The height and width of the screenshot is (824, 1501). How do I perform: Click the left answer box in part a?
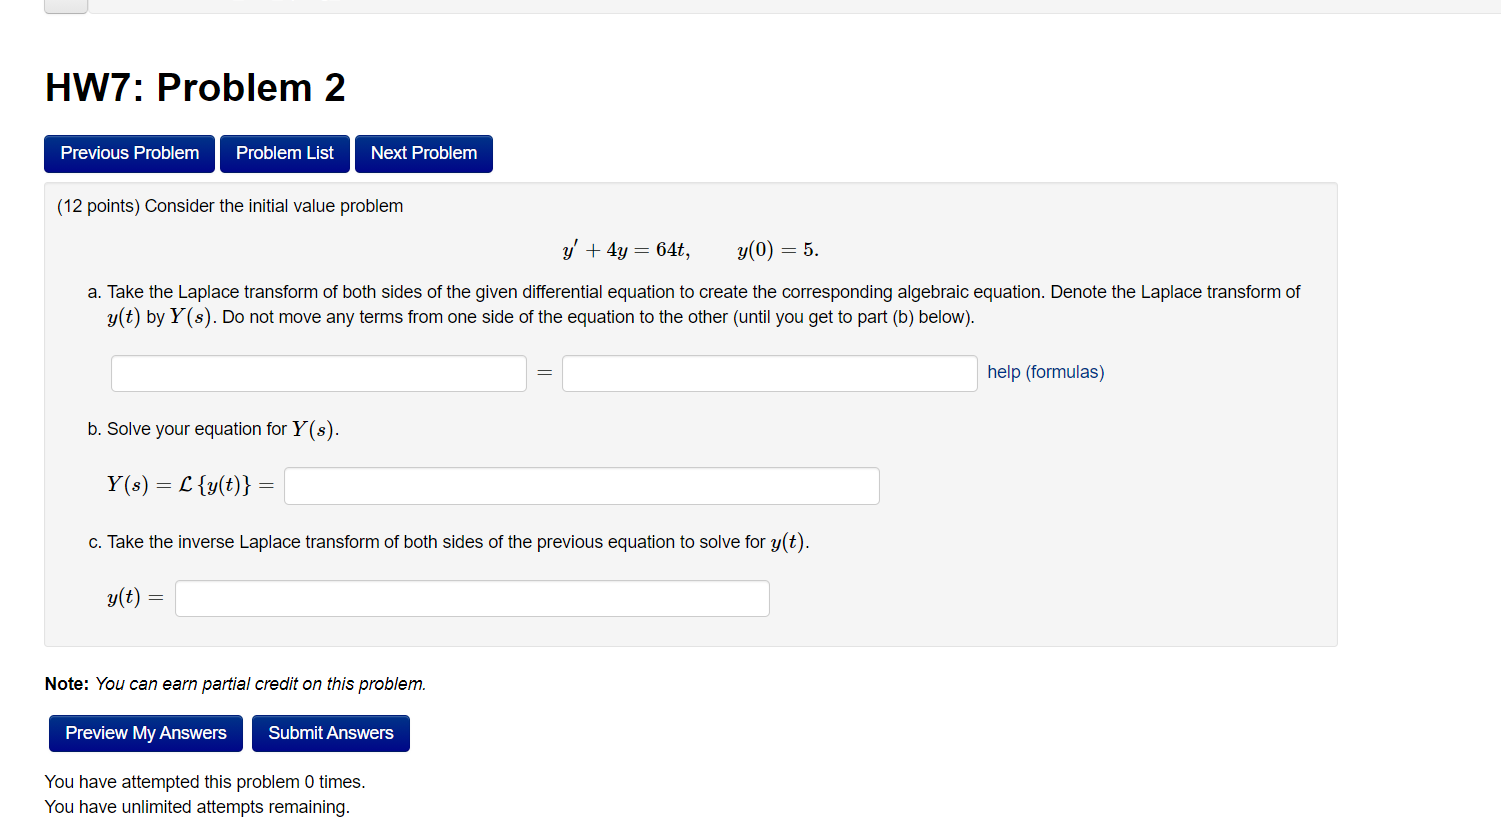pyautogui.click(x=318, y=372)
